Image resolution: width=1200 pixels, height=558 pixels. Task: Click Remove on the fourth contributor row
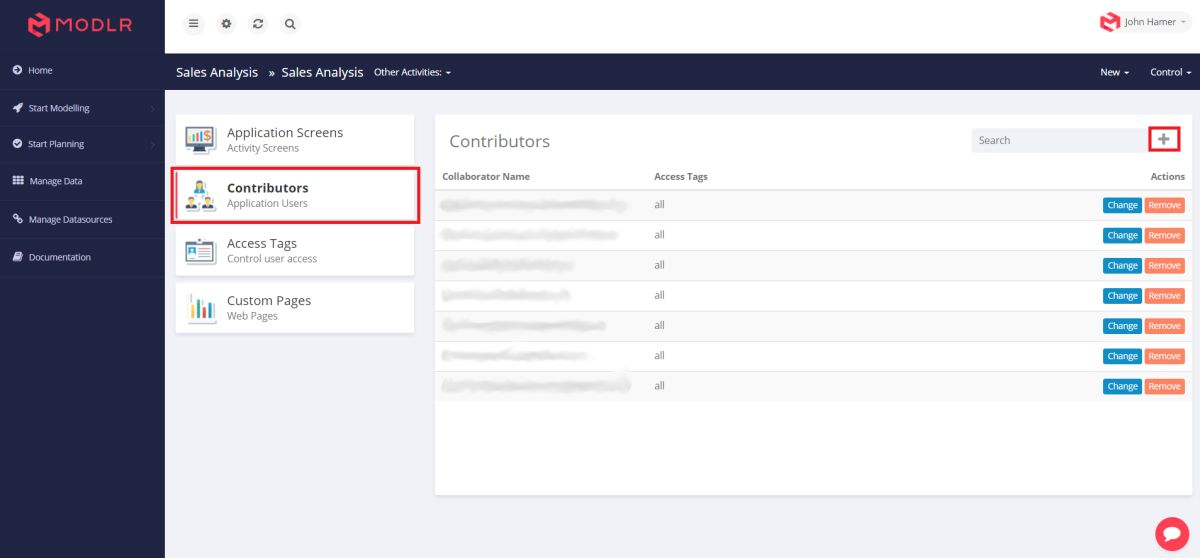[1164, 295]
